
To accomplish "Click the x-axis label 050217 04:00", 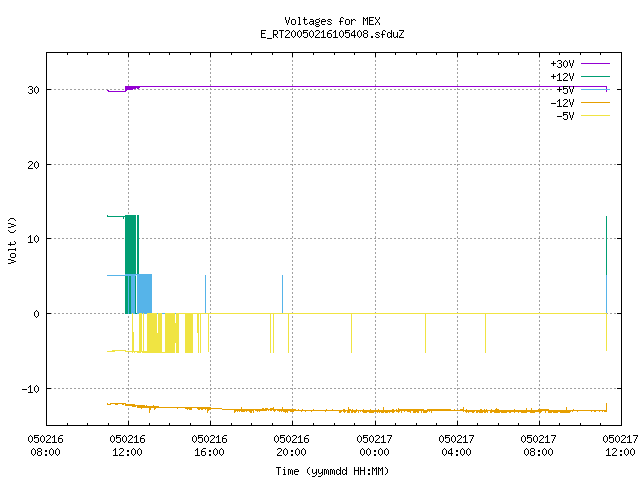I will (x=457, y=446).
